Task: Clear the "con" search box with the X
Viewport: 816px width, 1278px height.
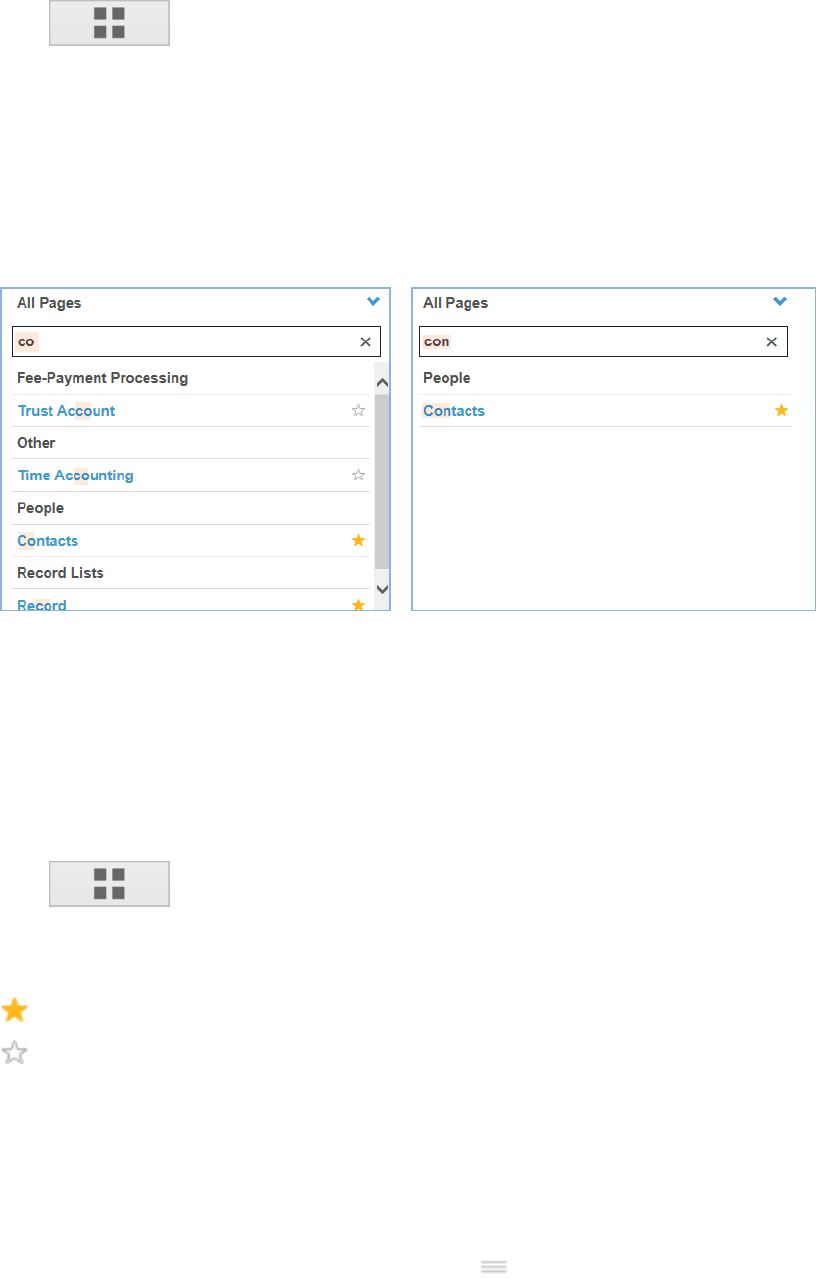Action: coord(771,342)
